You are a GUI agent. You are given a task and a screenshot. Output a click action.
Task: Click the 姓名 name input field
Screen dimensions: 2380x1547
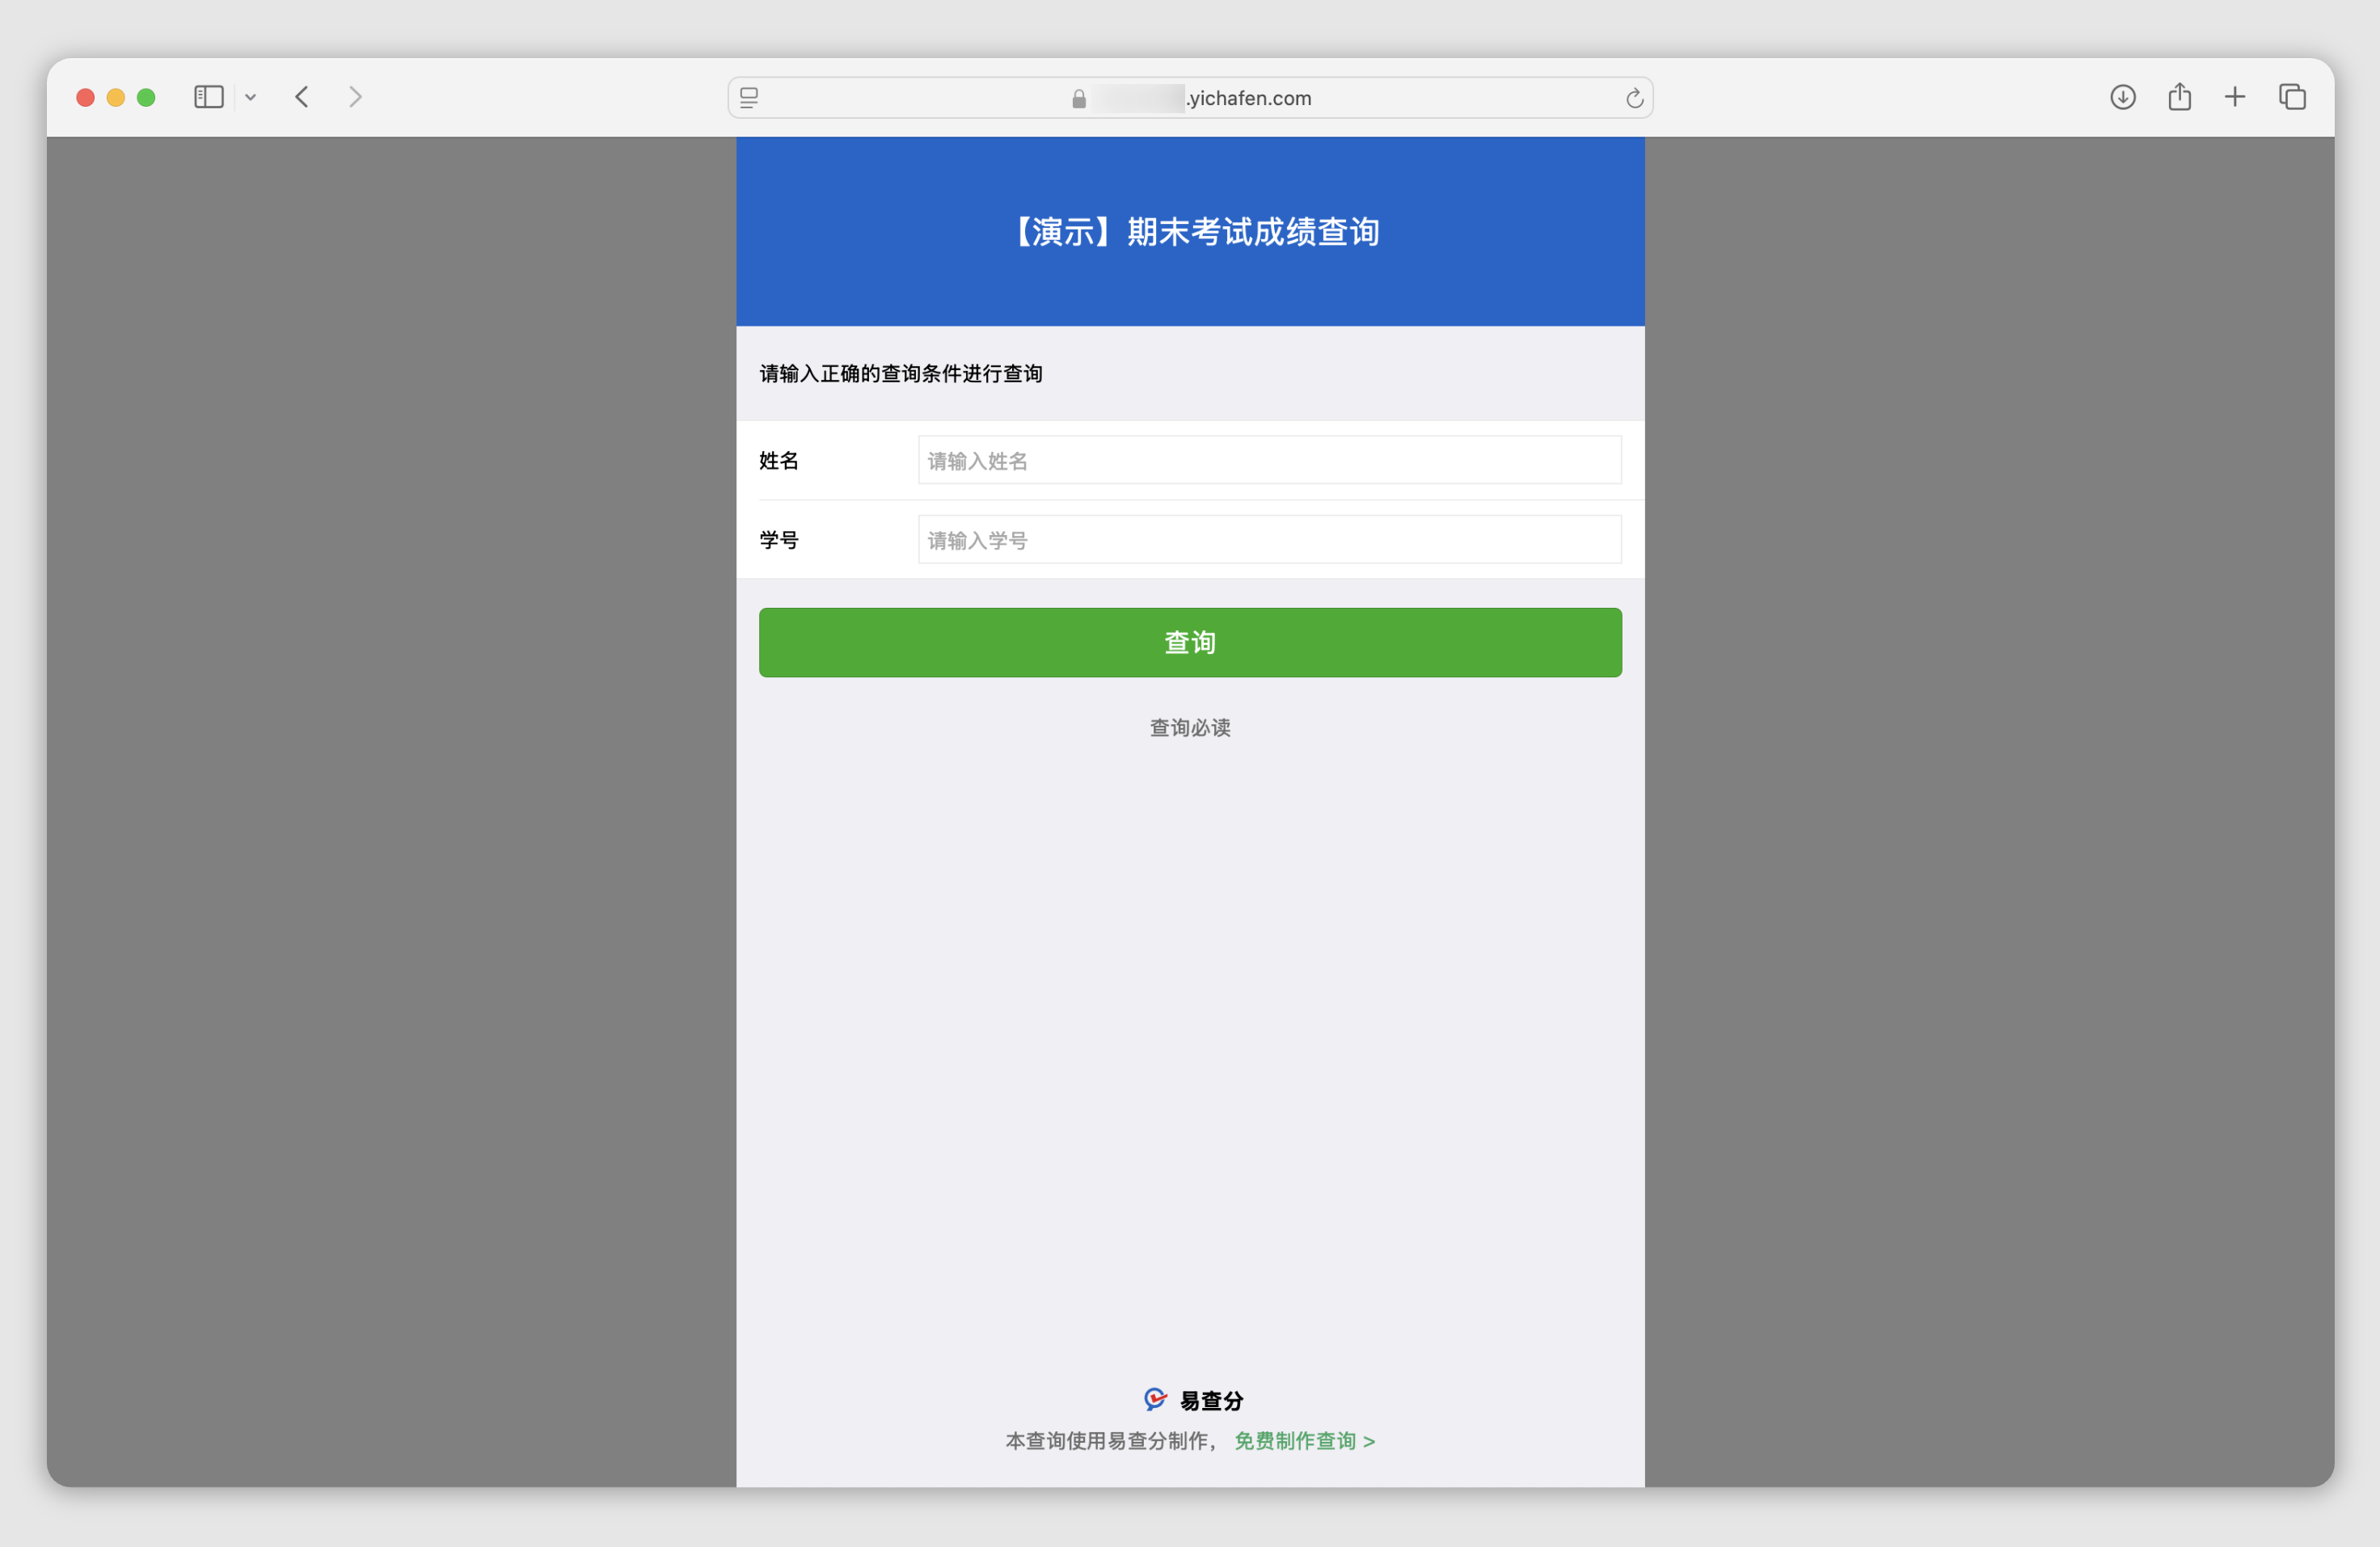coord(1269,460)
